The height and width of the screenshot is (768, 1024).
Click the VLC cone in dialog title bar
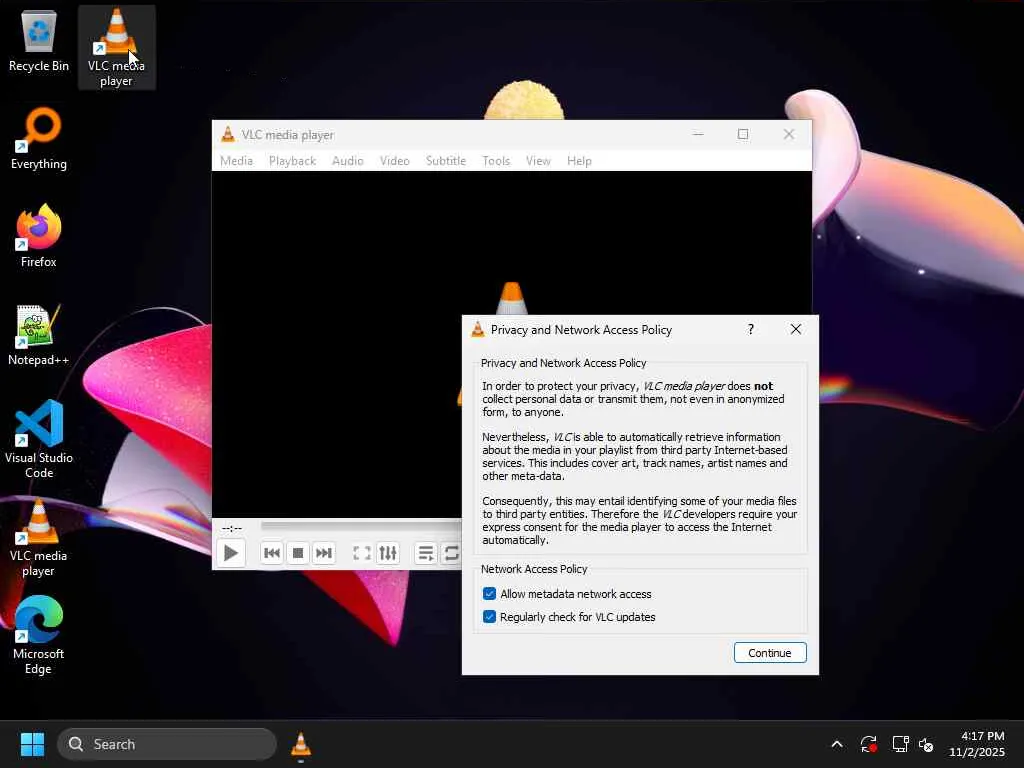click(478, 329)
